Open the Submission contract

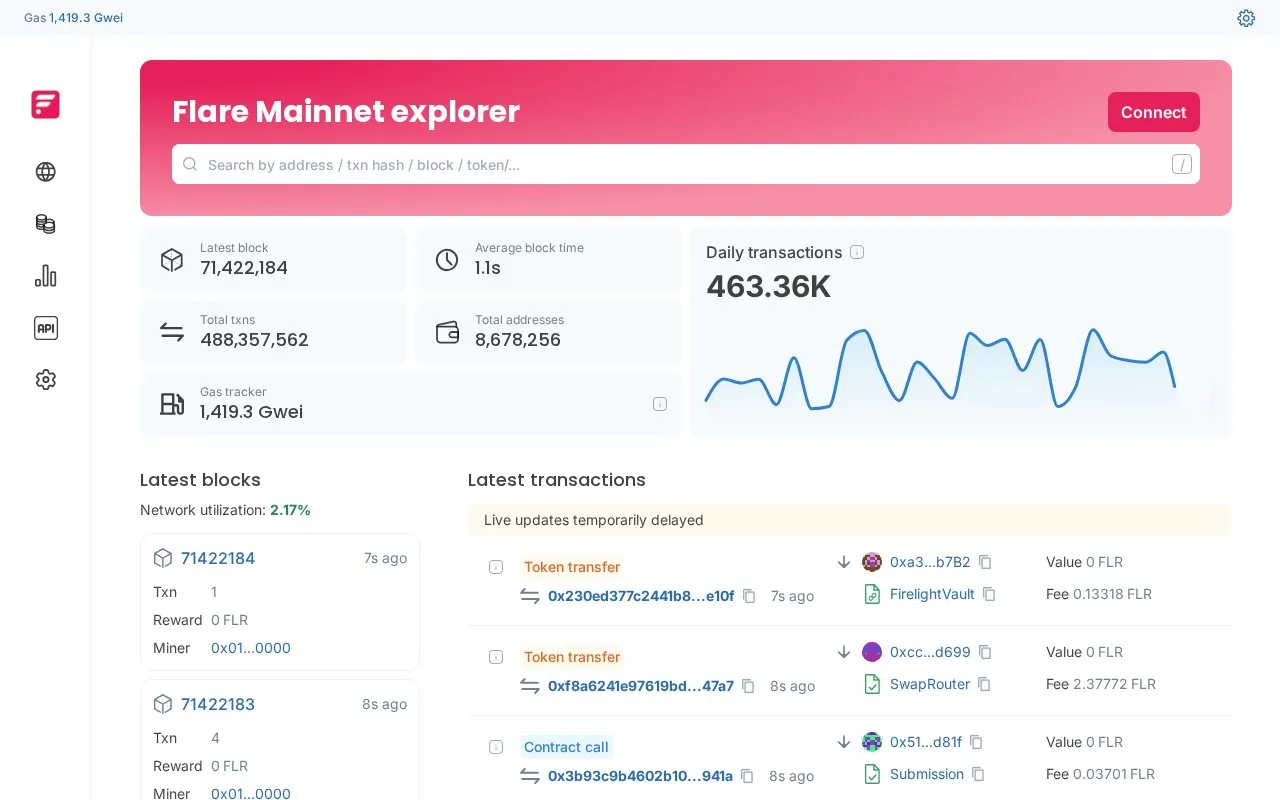(x=927, y=774)
